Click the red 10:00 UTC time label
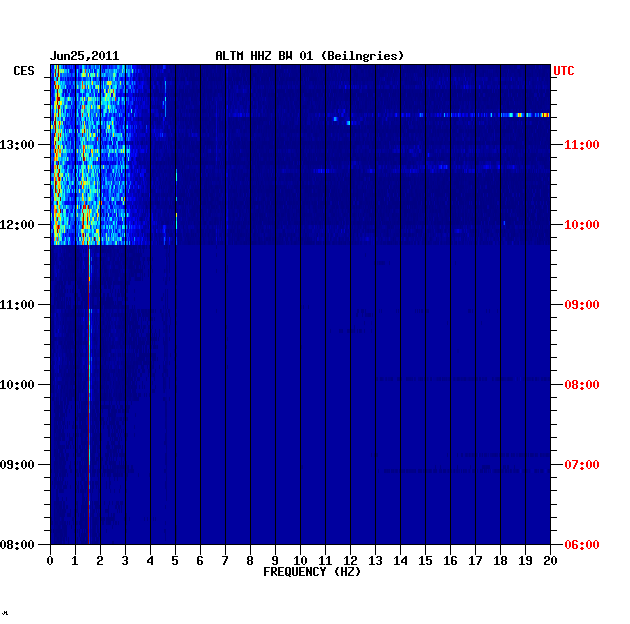The height and width of the screenshot is (624, 630). point(582,225)
